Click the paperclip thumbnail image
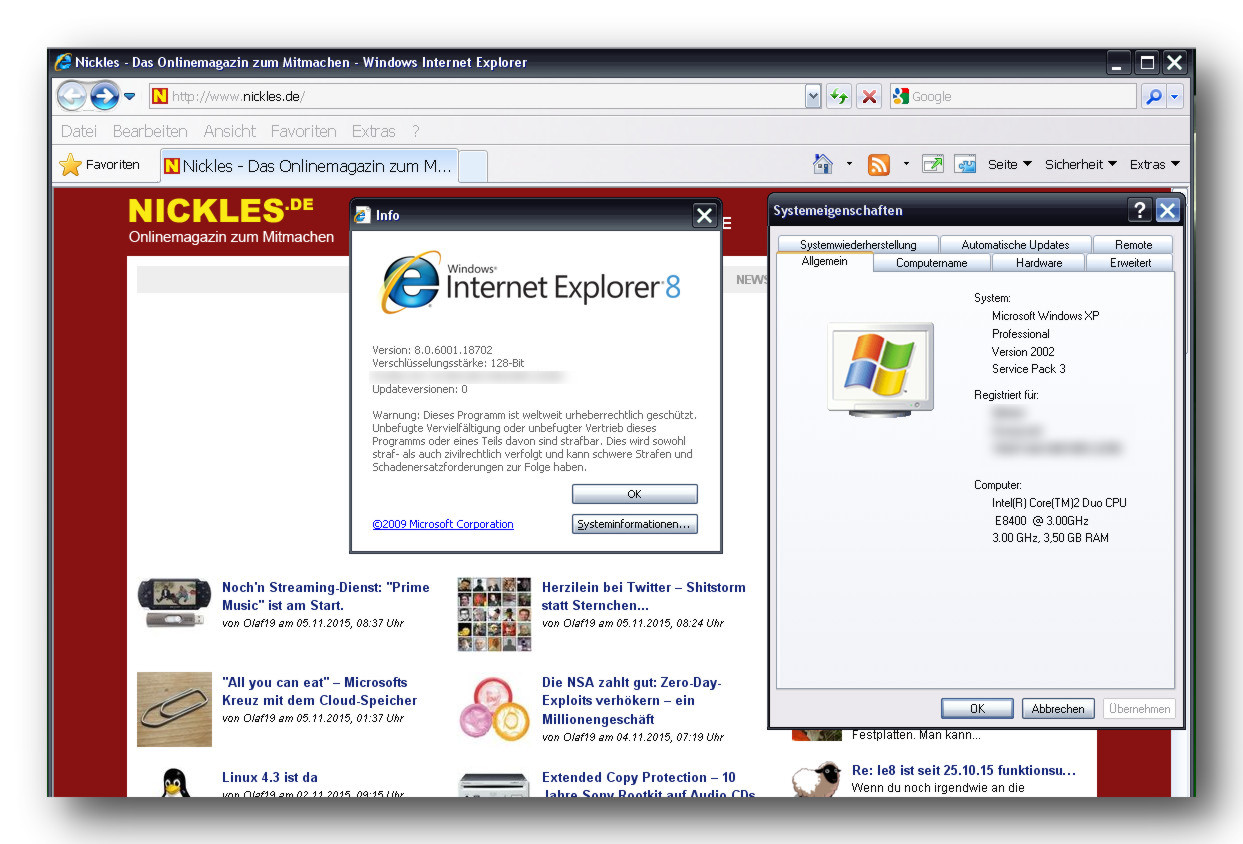Image resolution: width=1243 pixels, height=844 pixels. [174, 709]
